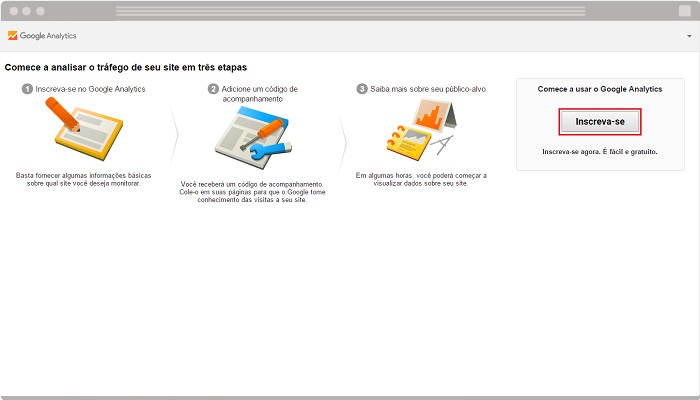
Task: Click 'Saiba mais sobre seu público-alvo' step title
Action: coord(428,89)
